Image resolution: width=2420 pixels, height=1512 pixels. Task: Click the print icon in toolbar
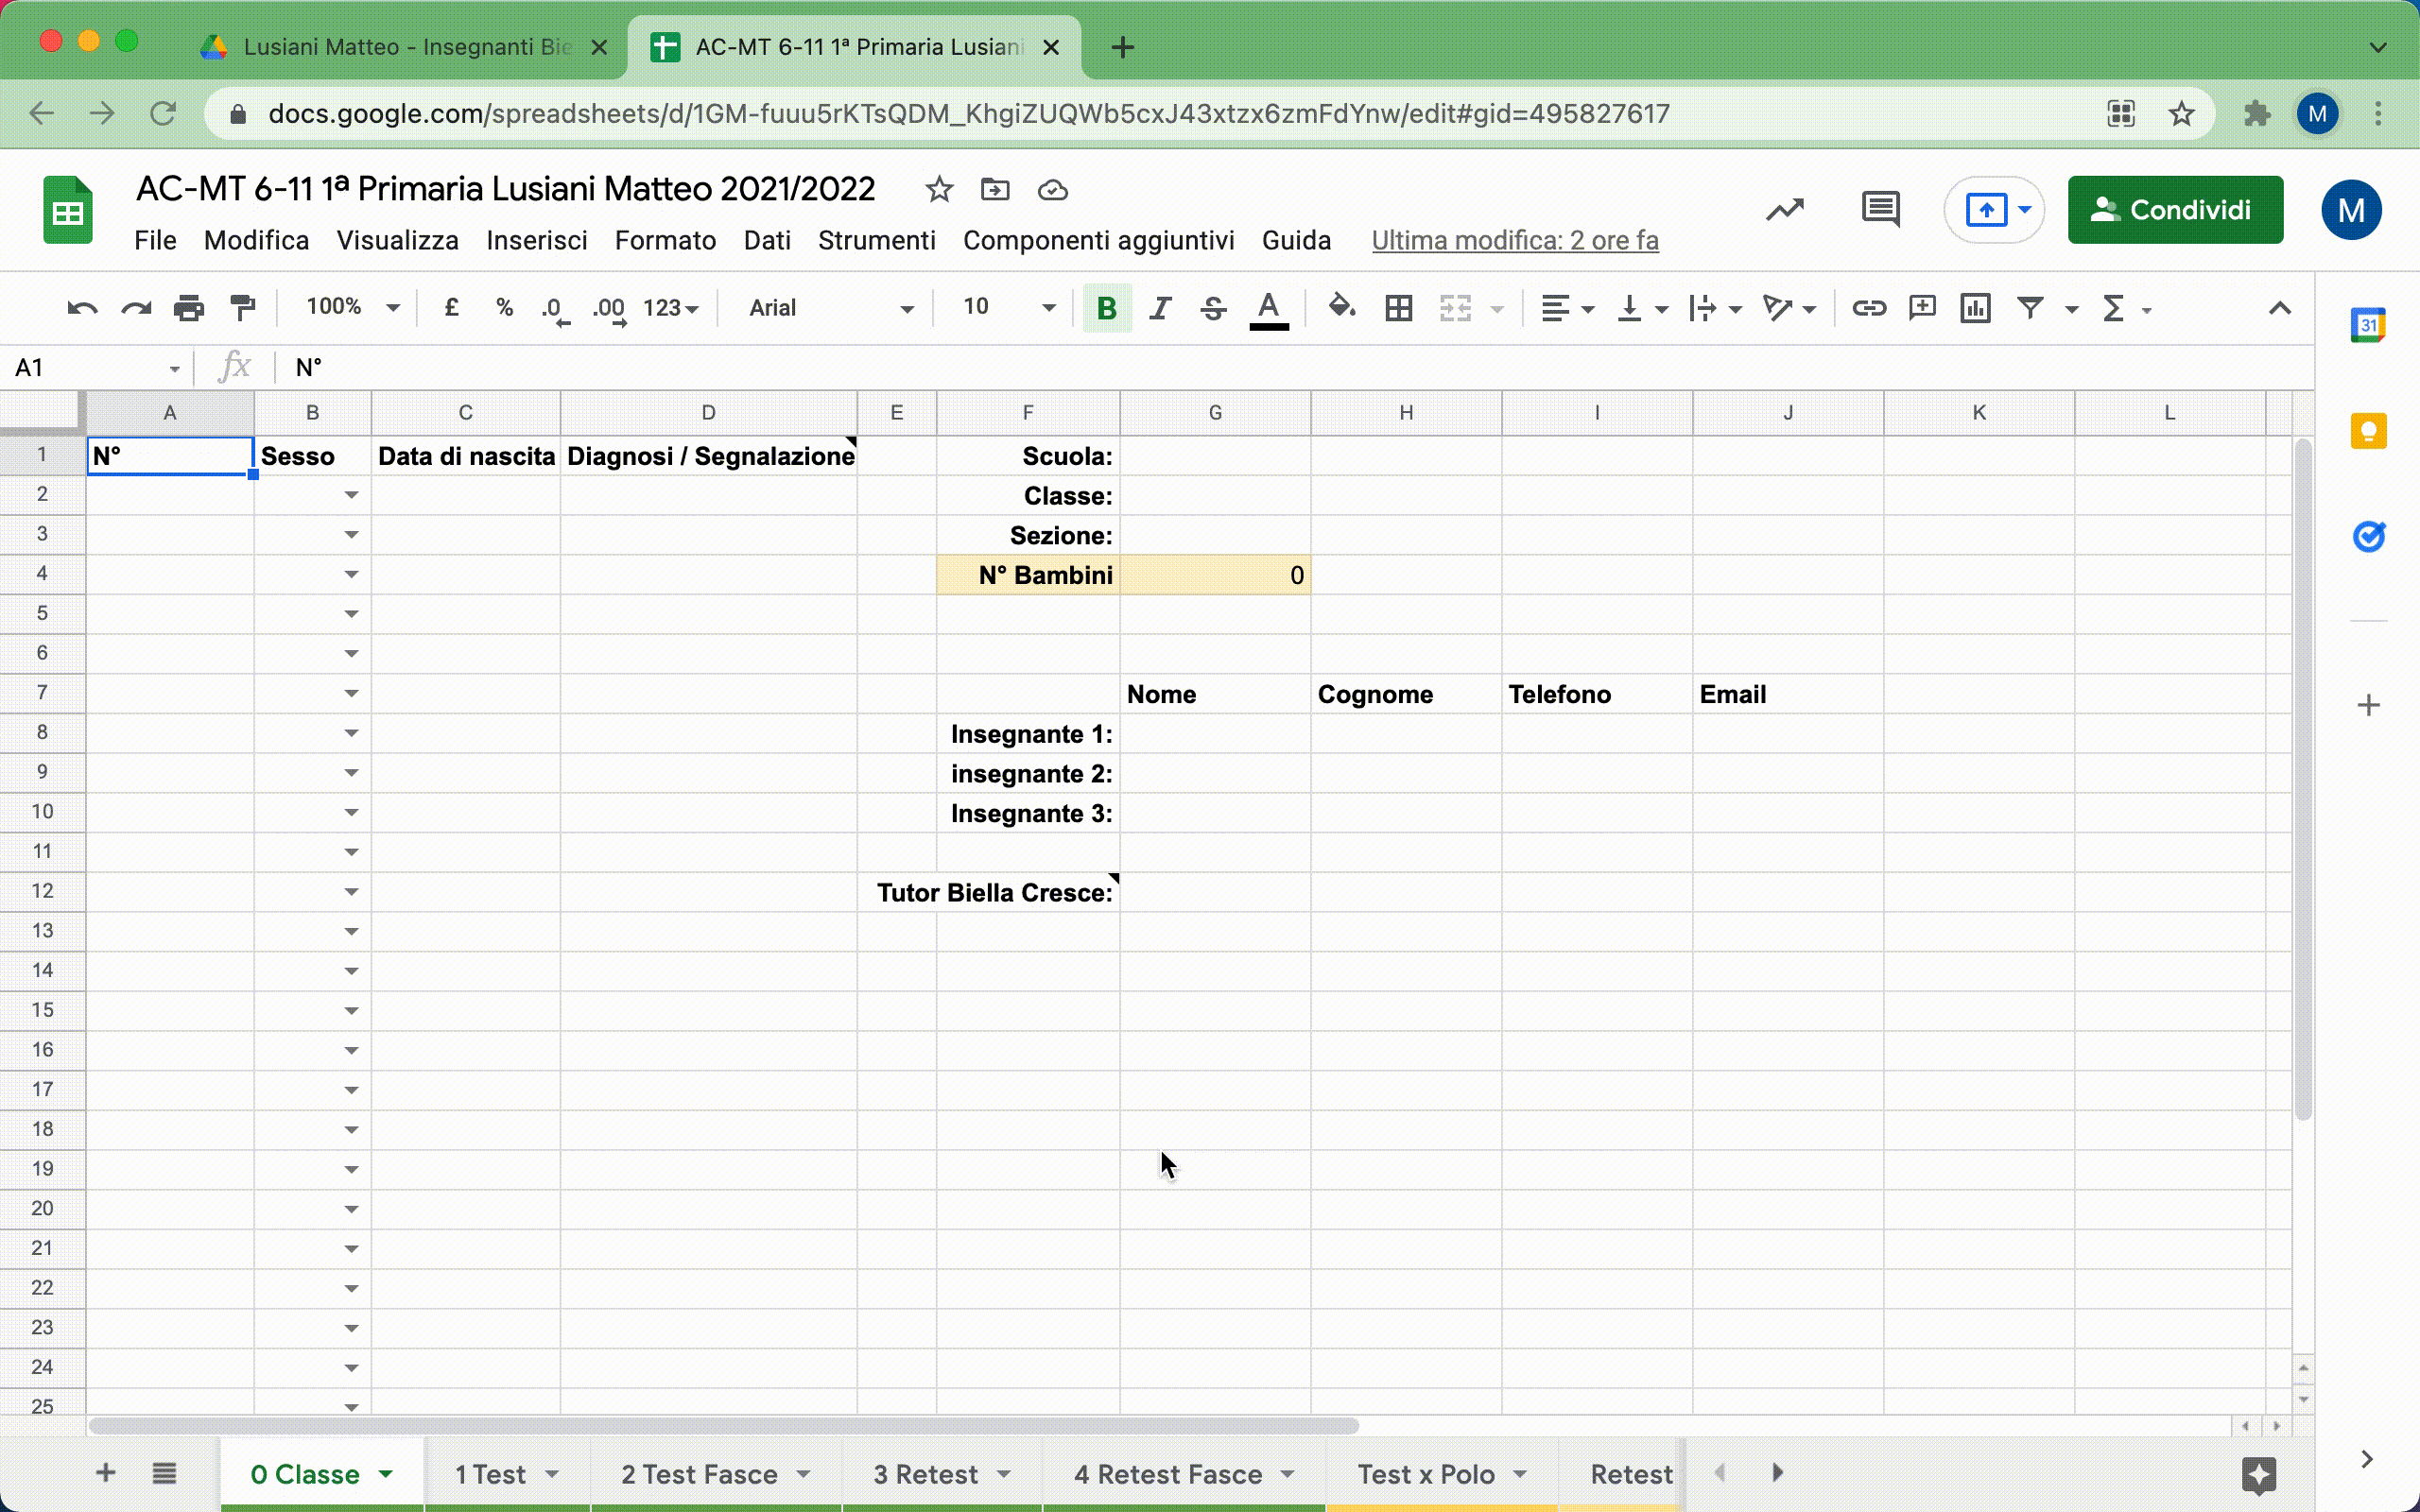[188, 308]
